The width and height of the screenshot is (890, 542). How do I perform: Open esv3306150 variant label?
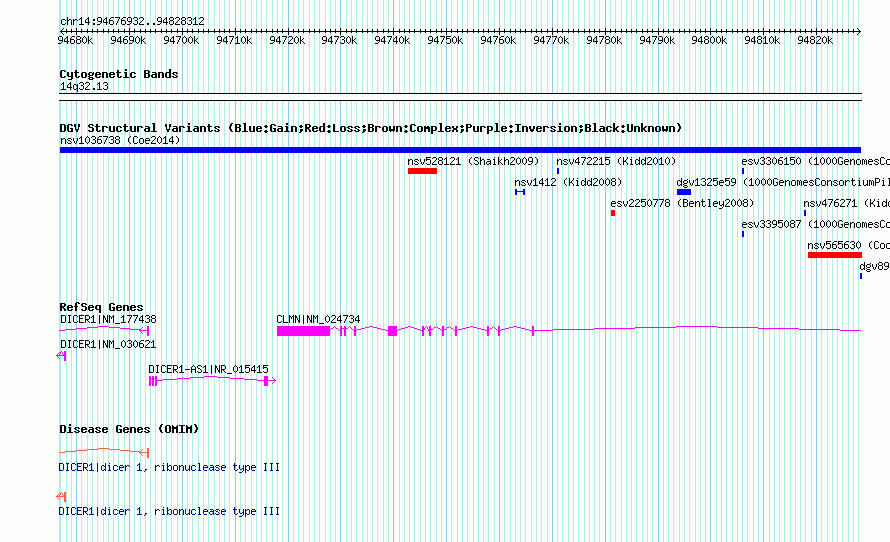click(815, 161)
